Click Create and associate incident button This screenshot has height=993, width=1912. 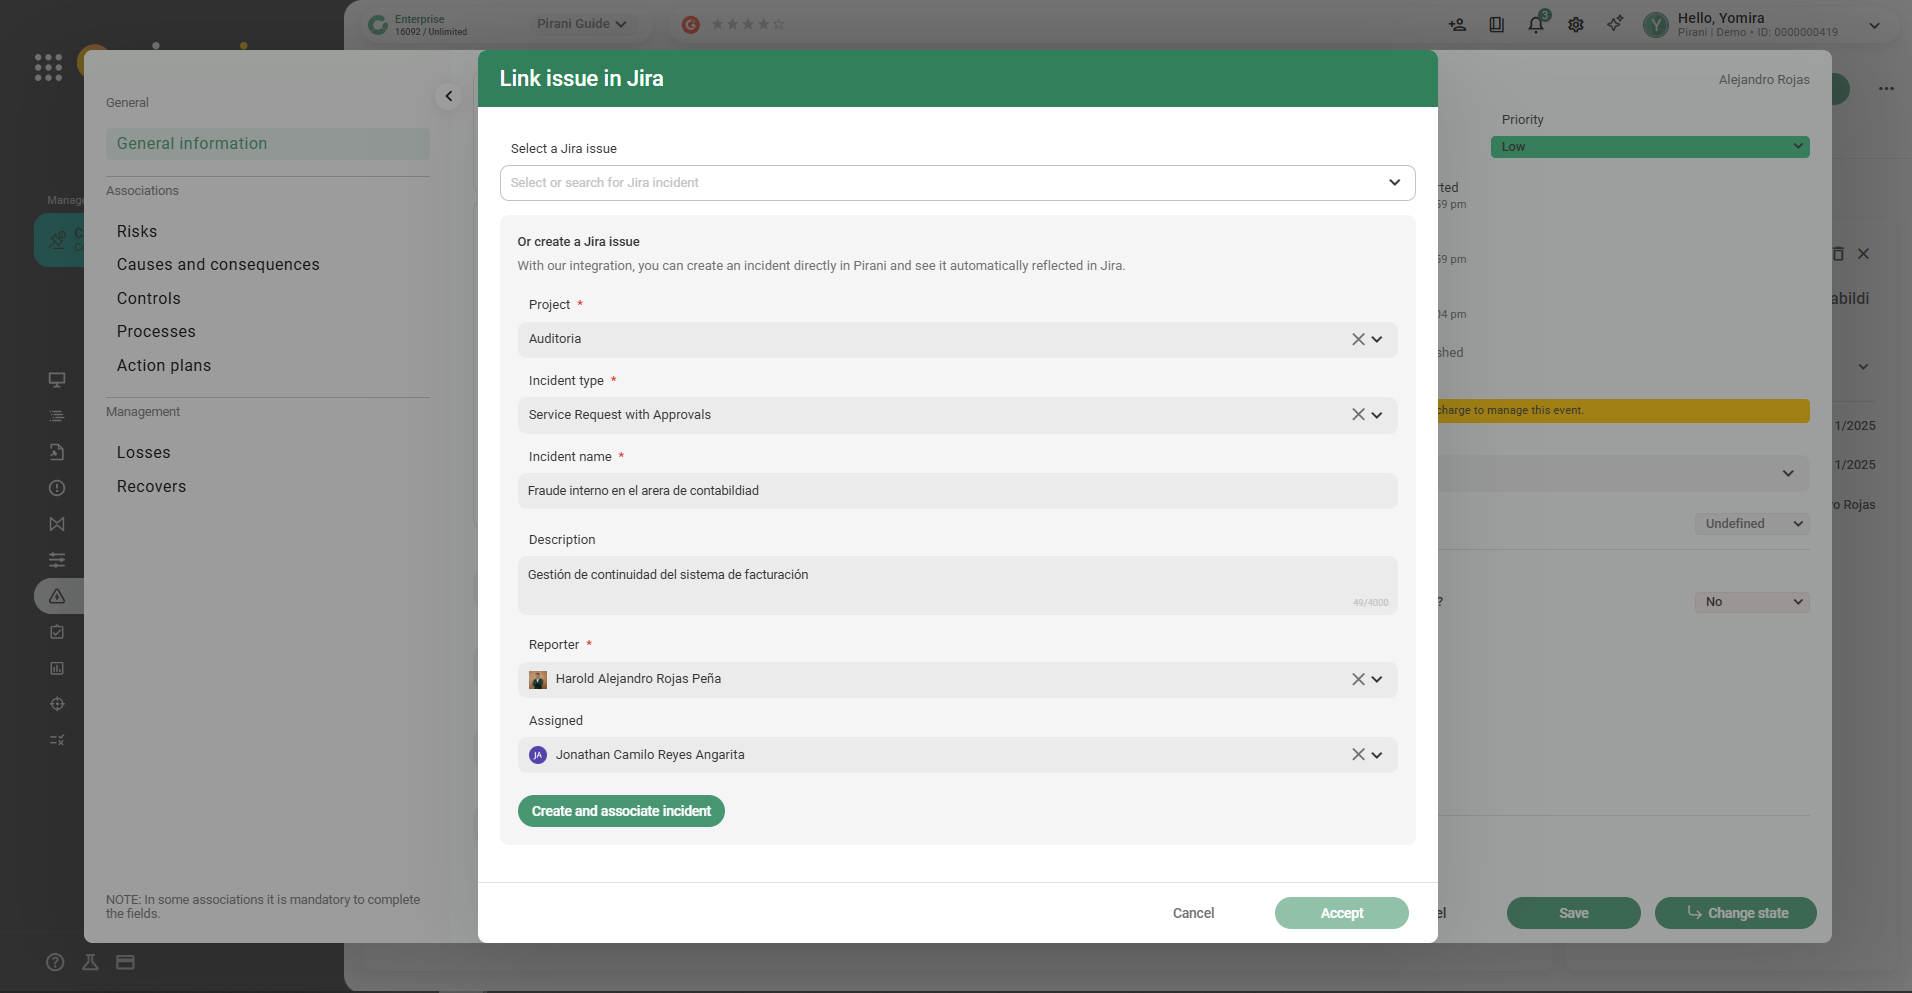click(621, 811)
